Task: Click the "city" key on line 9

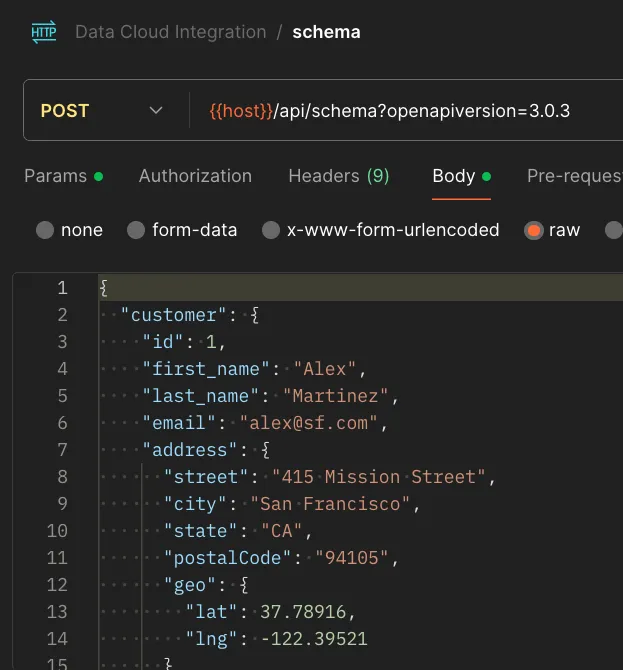Action: tap(195, 504)
